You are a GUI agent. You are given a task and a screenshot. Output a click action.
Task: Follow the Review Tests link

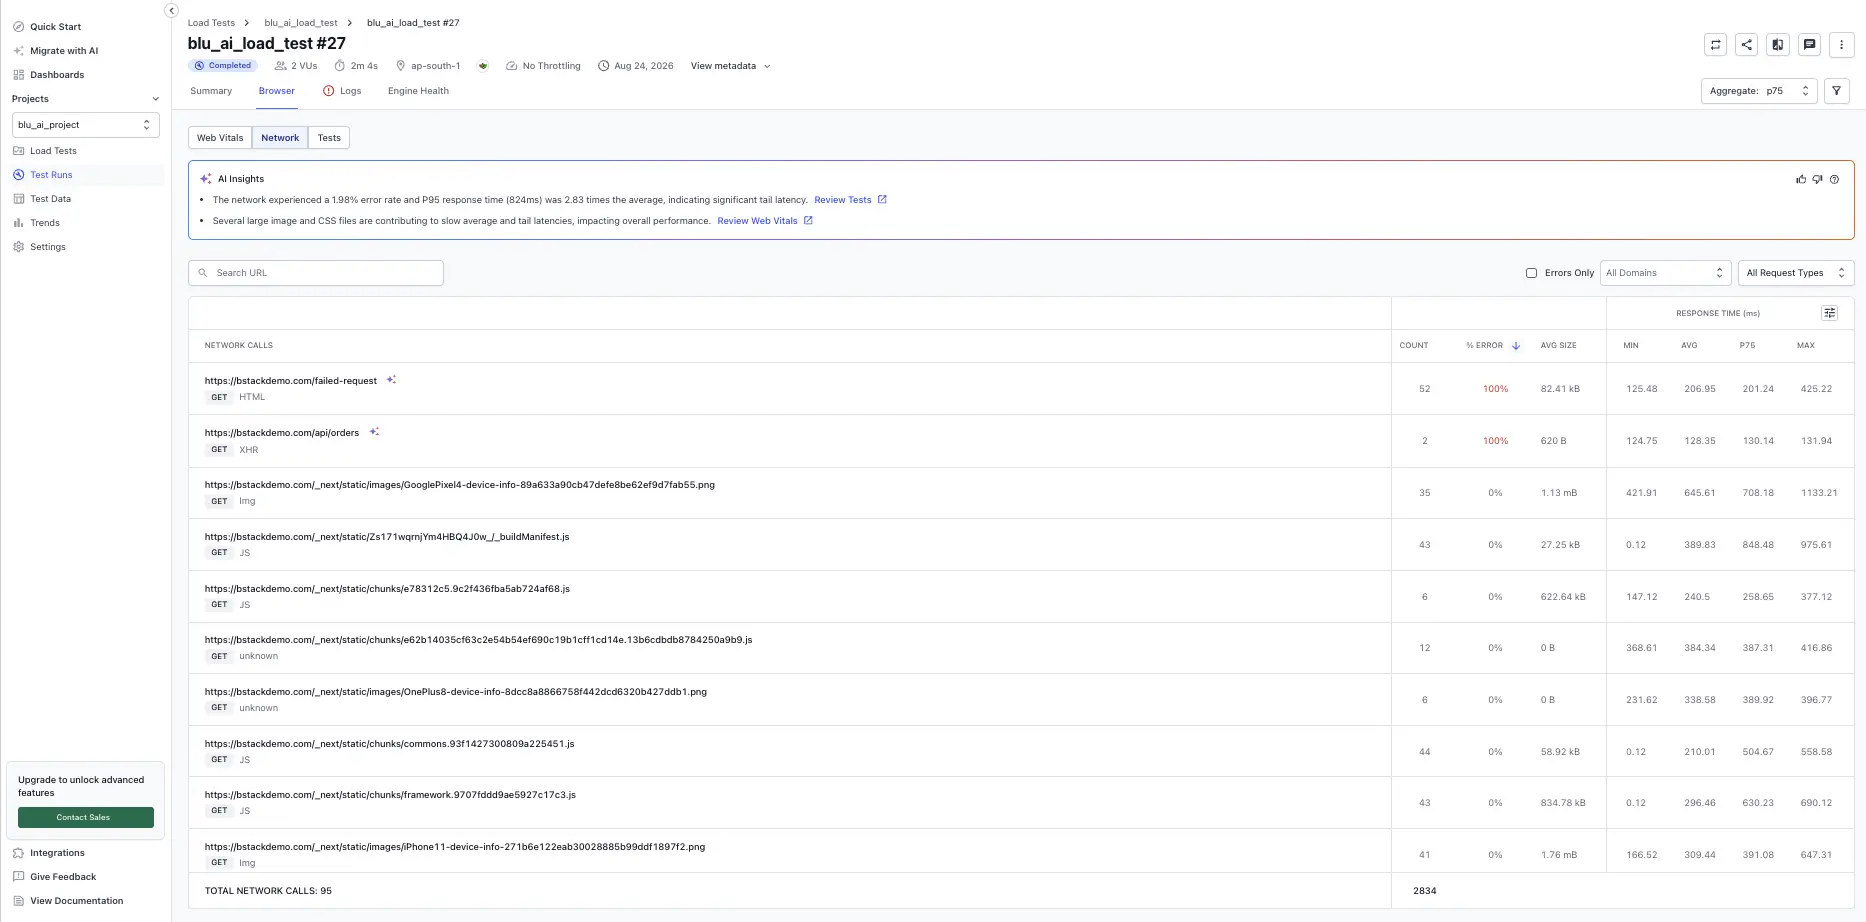pos(850,200)
